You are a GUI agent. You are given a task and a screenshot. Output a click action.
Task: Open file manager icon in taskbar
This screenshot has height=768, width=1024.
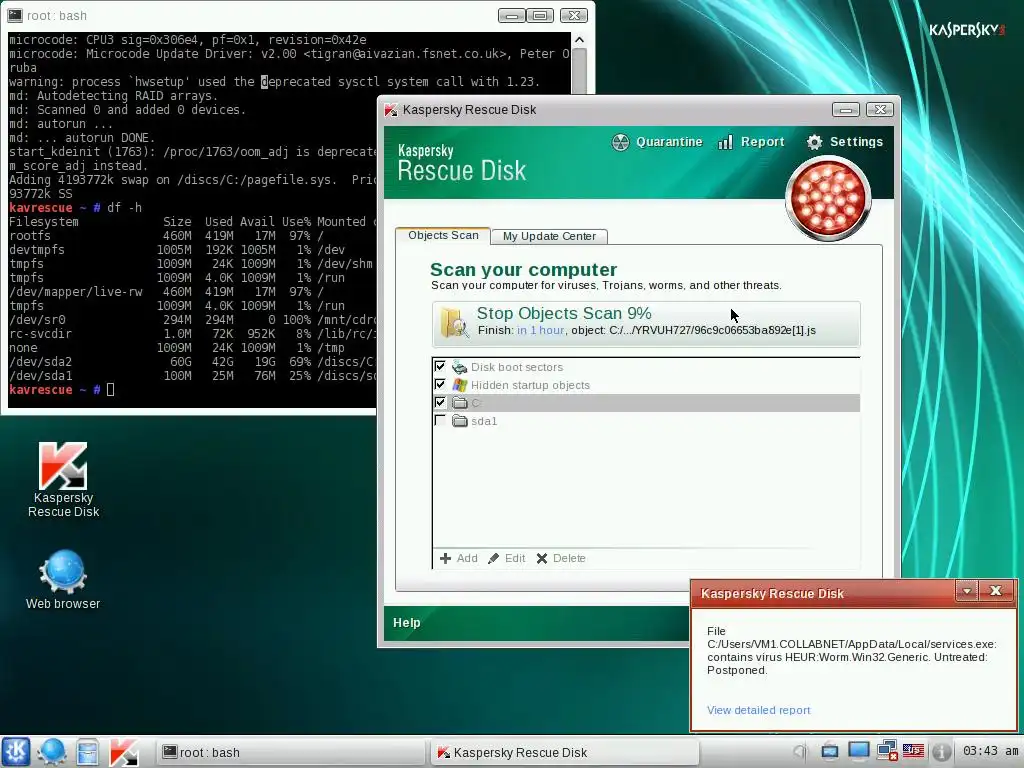(87, 752)
